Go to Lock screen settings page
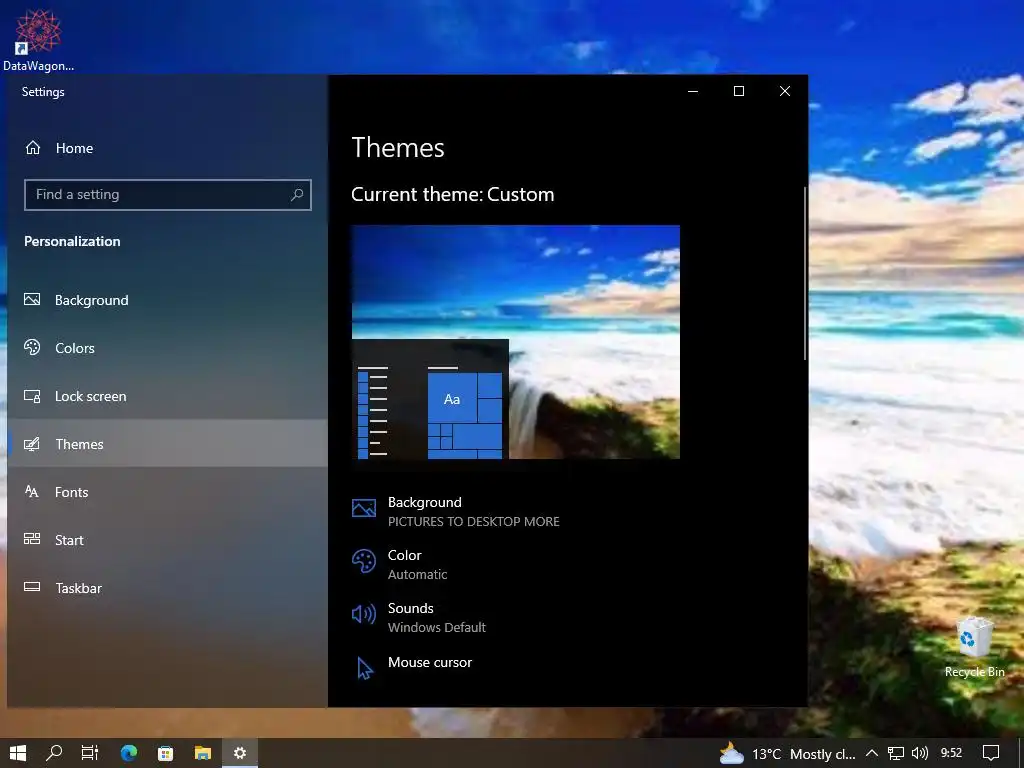Viewport: 1024px width, 768px height. 167,396
